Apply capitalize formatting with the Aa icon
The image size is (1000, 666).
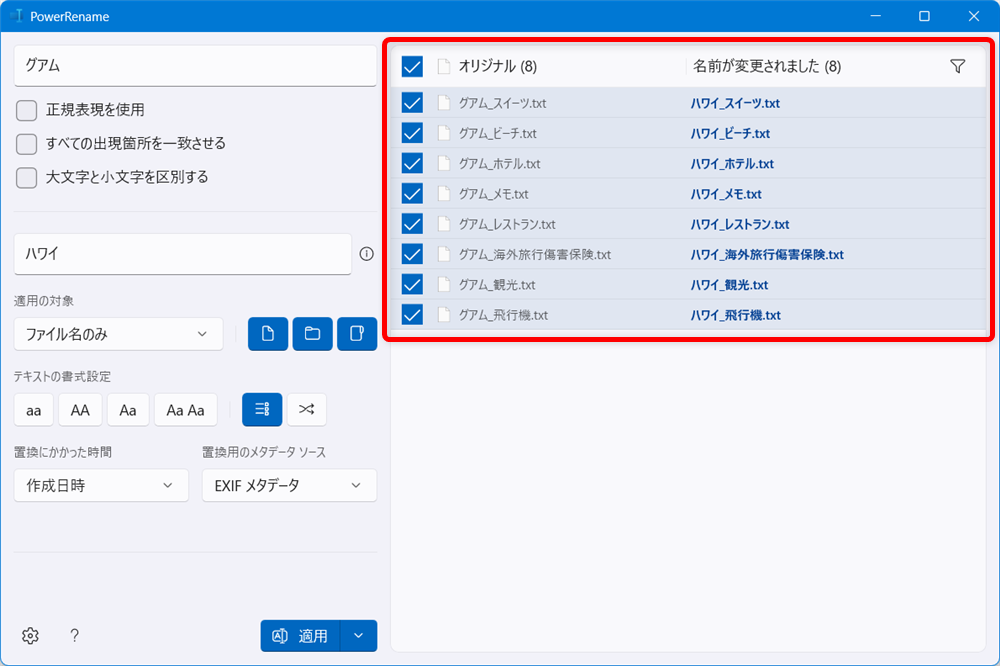[127, 409]
